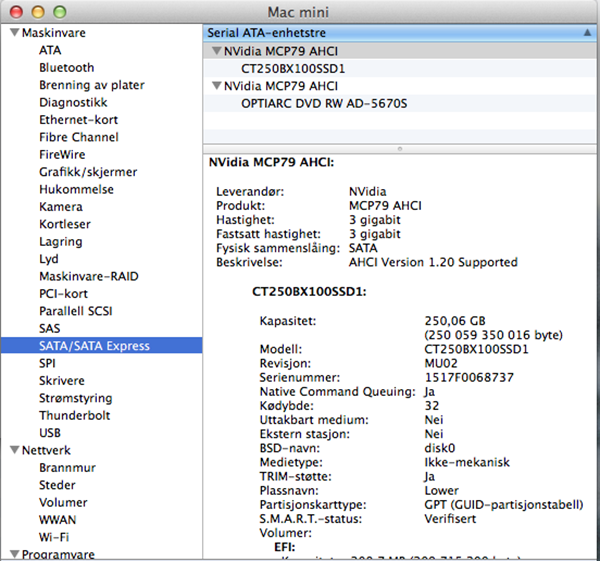Screen dimensions: 600x561
Task: Click the capacity value 250,06 GB
Action: tap(455, 321)
